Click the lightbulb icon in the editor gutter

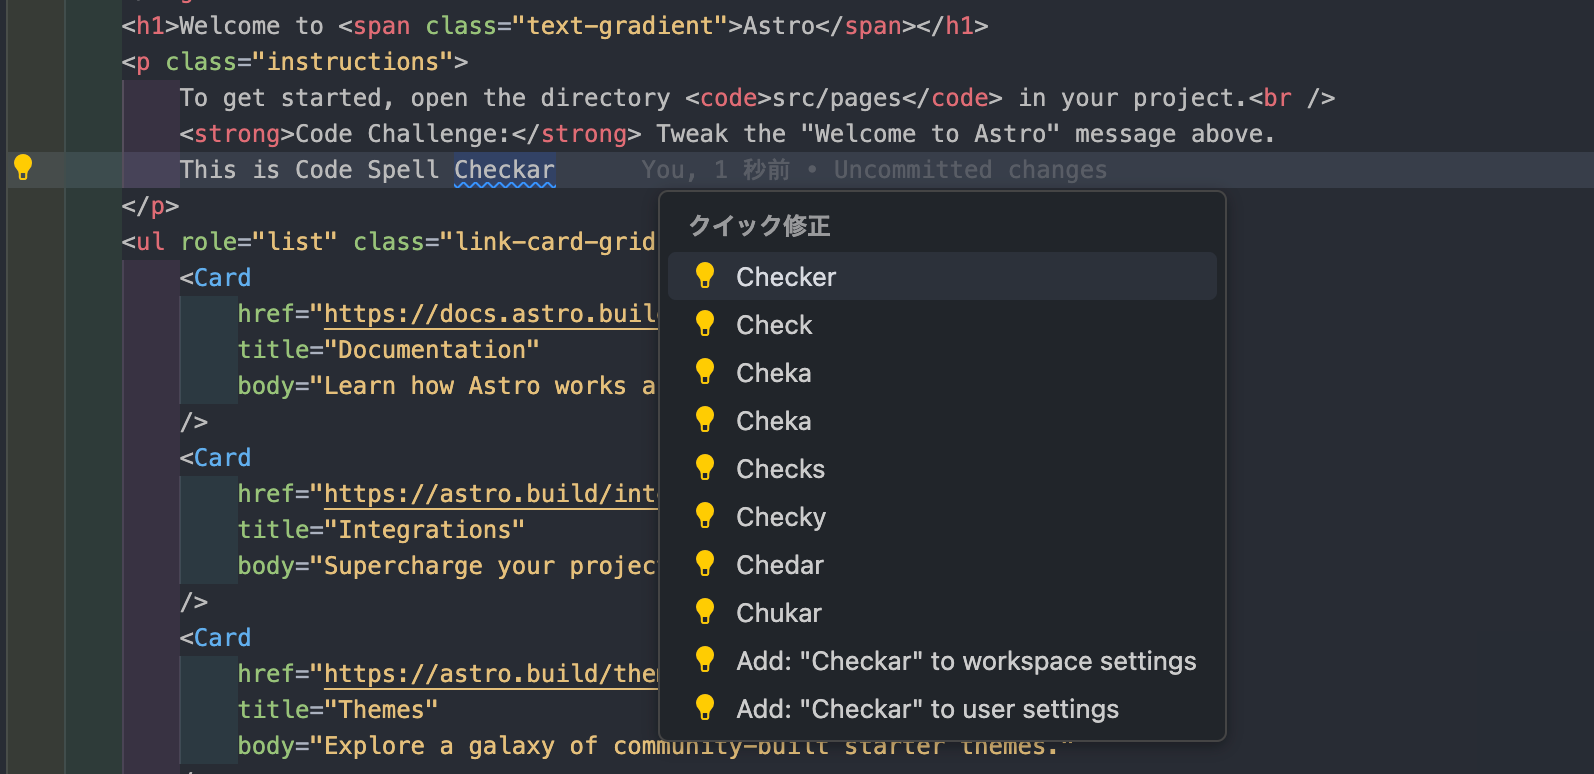(23, 168)
